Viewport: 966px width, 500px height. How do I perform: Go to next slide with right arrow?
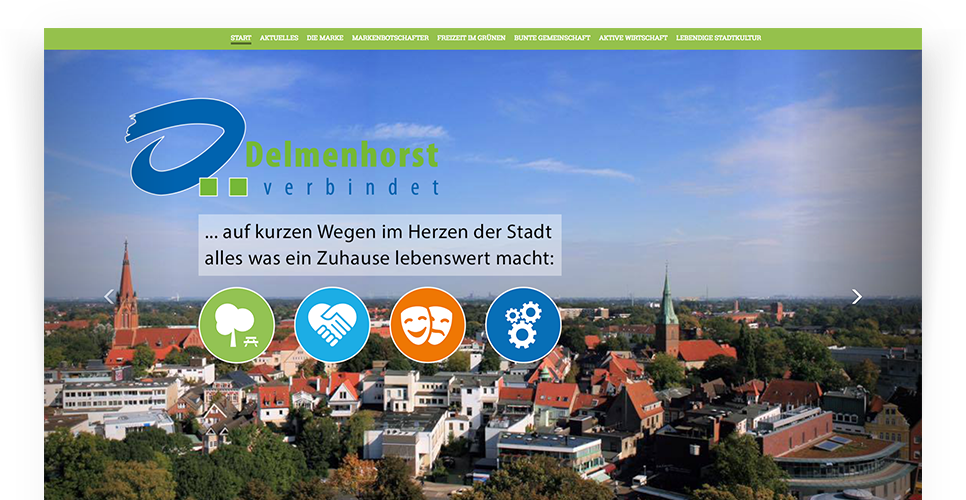(856, 297)
